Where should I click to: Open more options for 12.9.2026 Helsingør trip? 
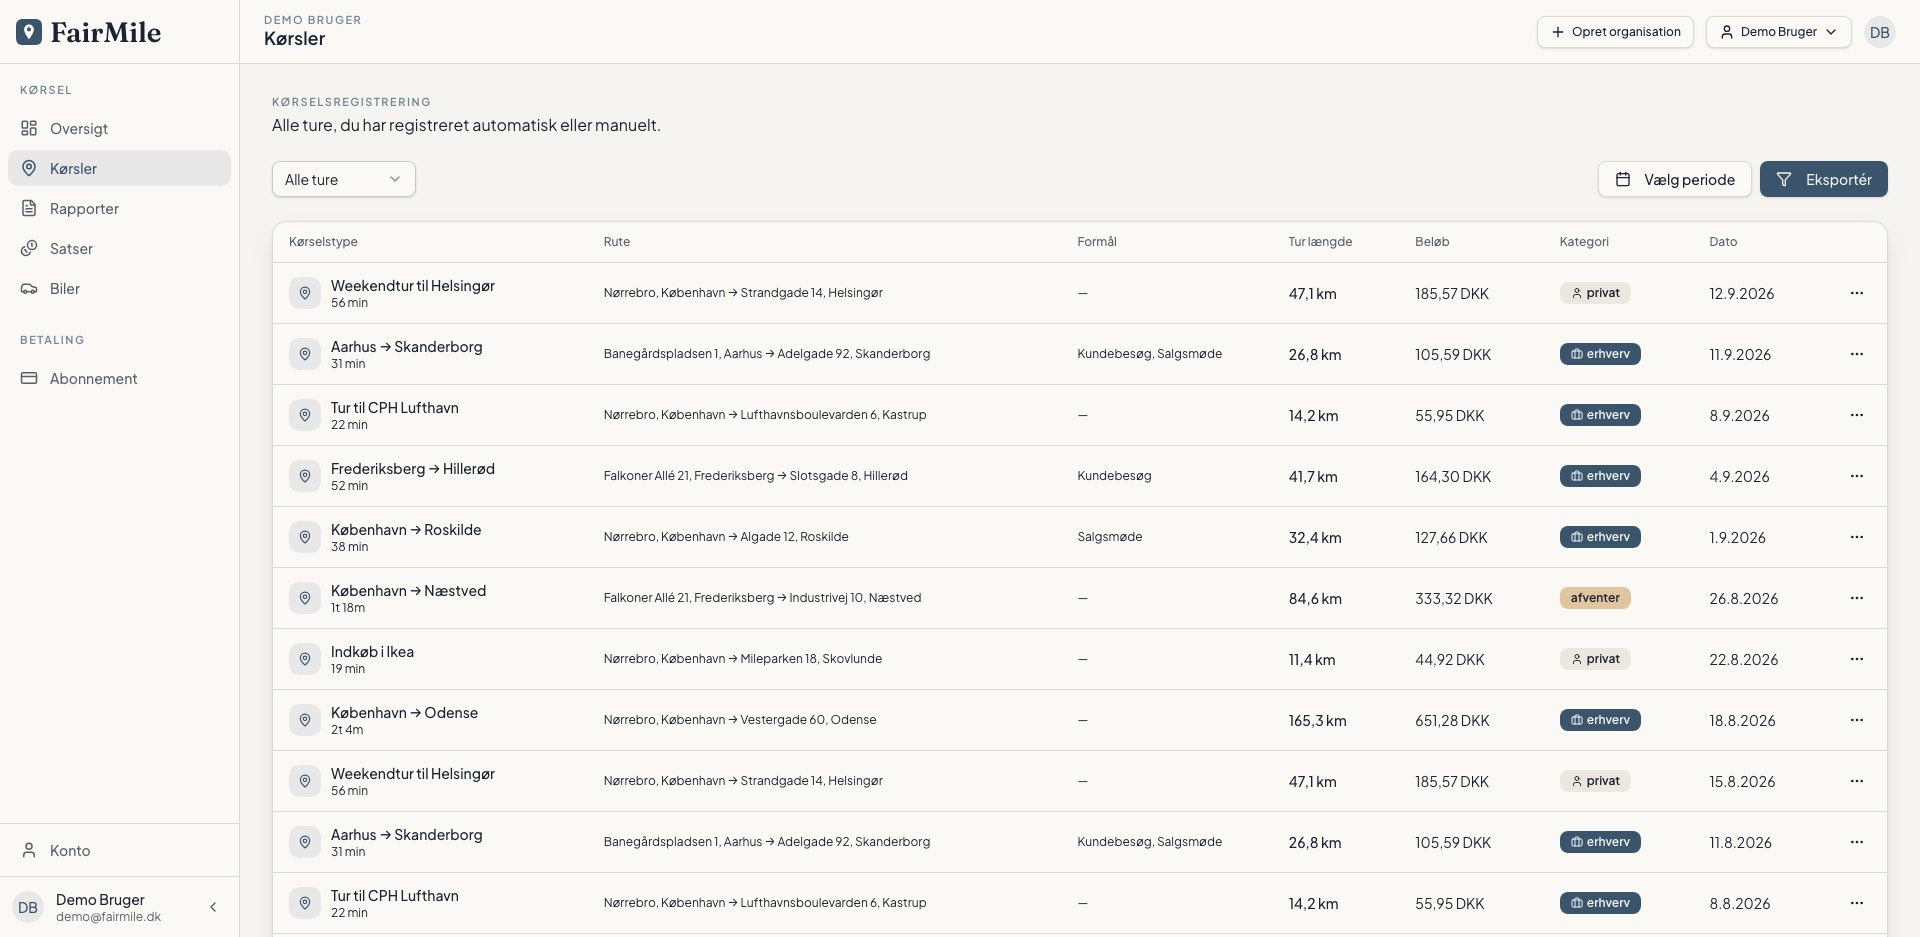(1856, 293)
